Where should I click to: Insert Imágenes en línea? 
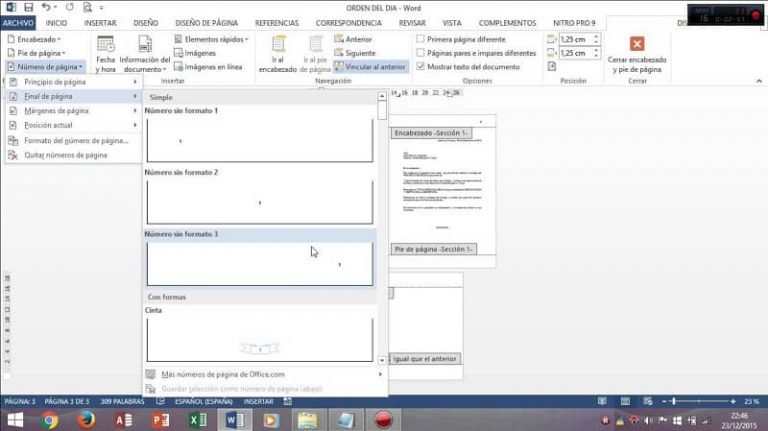point(208,67)
